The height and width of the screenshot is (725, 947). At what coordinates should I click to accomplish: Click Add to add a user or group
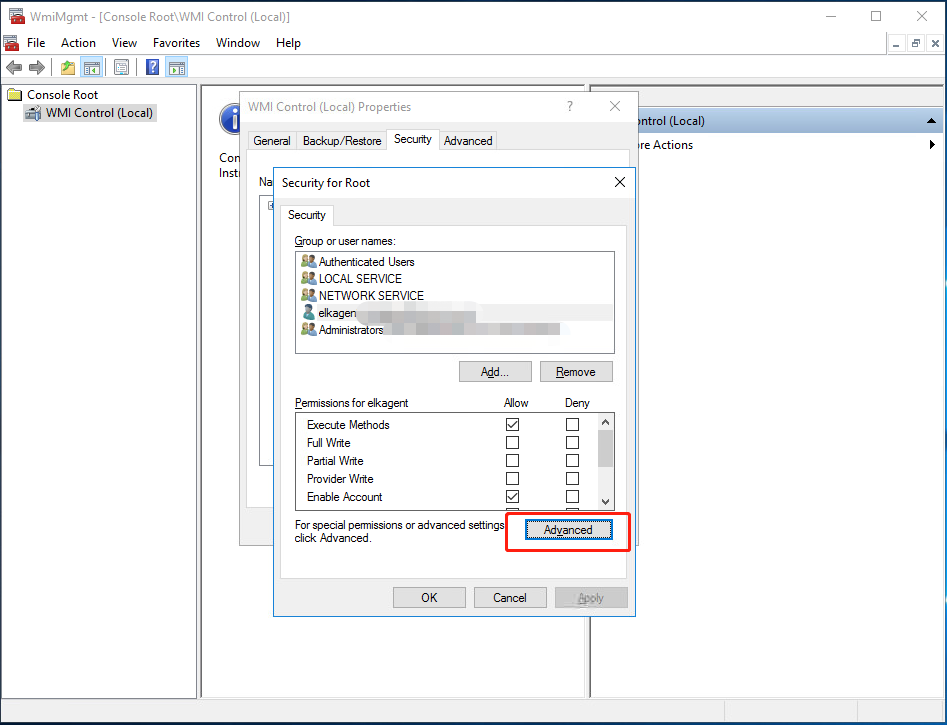click(x=495, y=371)
